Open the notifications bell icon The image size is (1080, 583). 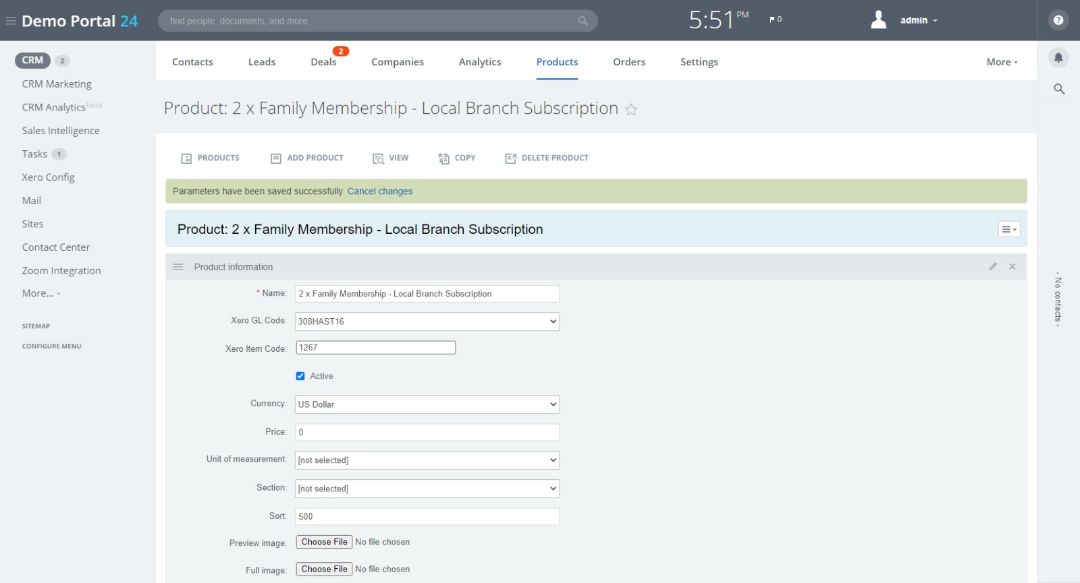(1058, 58)
